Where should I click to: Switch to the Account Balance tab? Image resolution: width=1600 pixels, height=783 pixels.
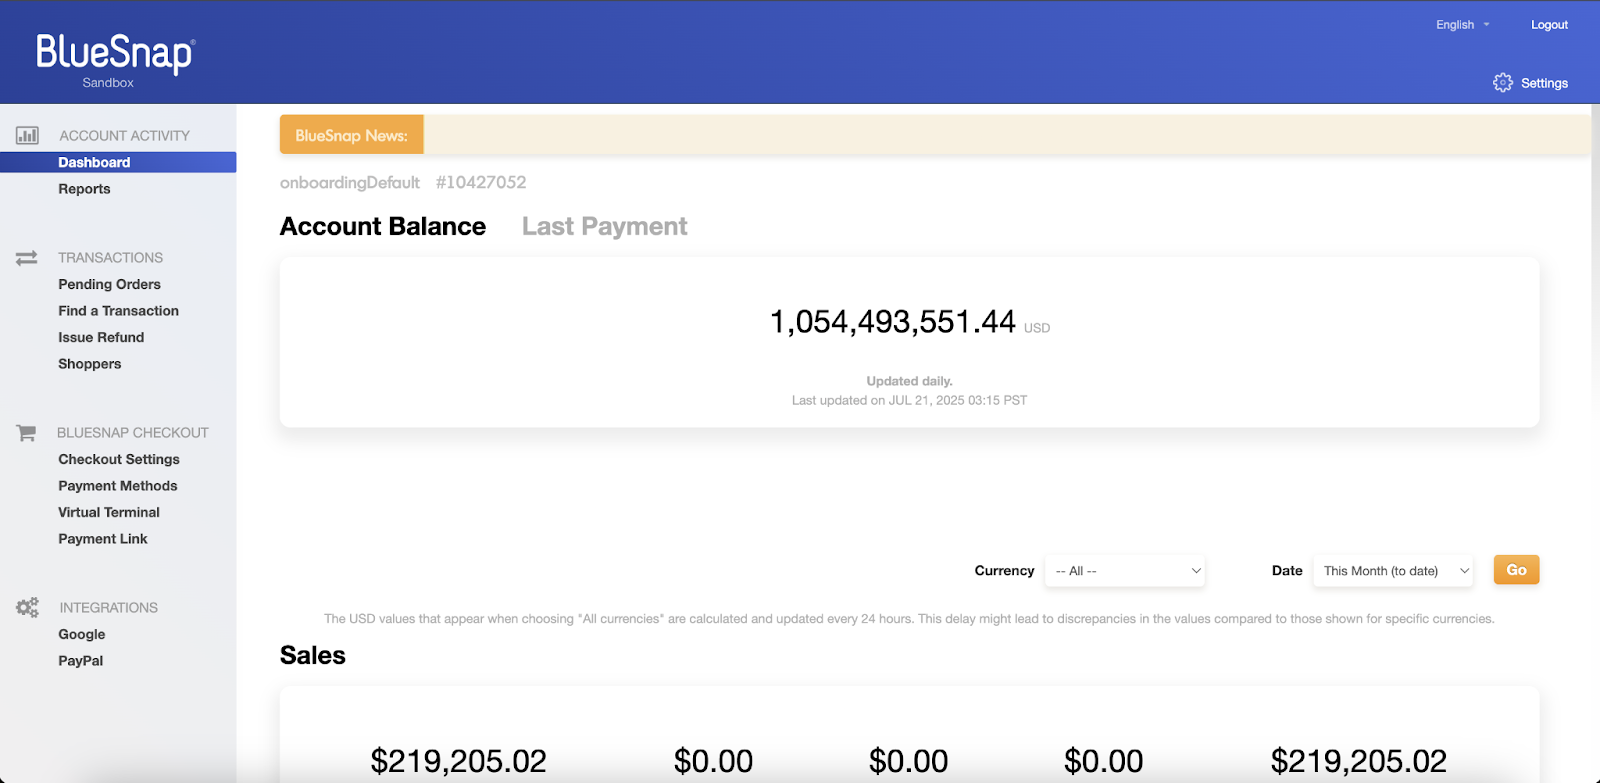(x=383, y=227)
